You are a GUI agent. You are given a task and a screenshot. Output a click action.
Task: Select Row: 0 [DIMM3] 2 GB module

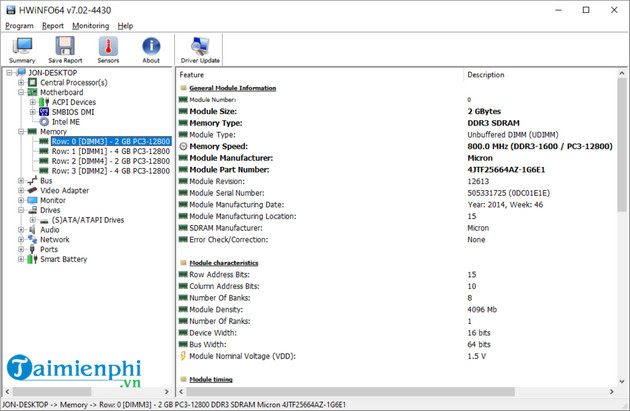pos(111,141)
